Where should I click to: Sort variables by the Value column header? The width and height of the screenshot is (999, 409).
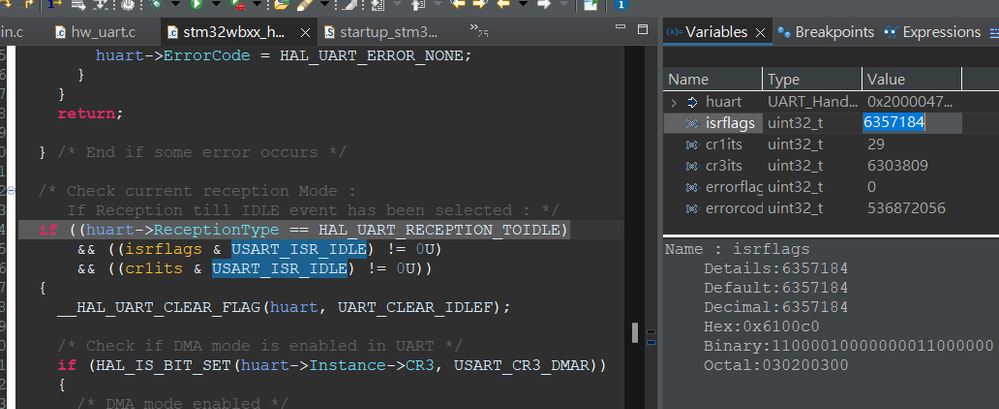tap(912, 79)
